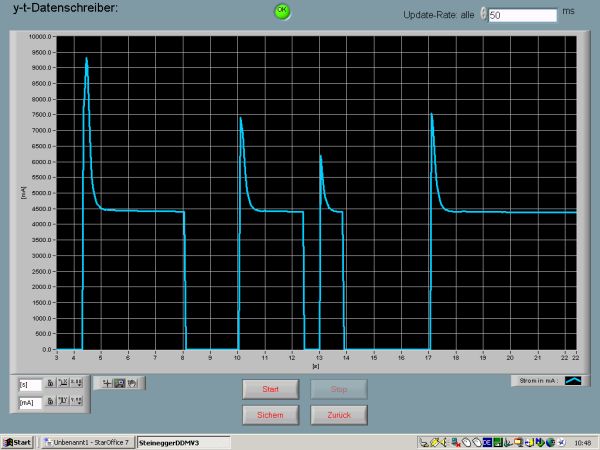Image resolution: width=600 pixels, height=450 pixels.
Task: Click the 10000.0 Y-axis maximum label
Action: pos(40,37)
